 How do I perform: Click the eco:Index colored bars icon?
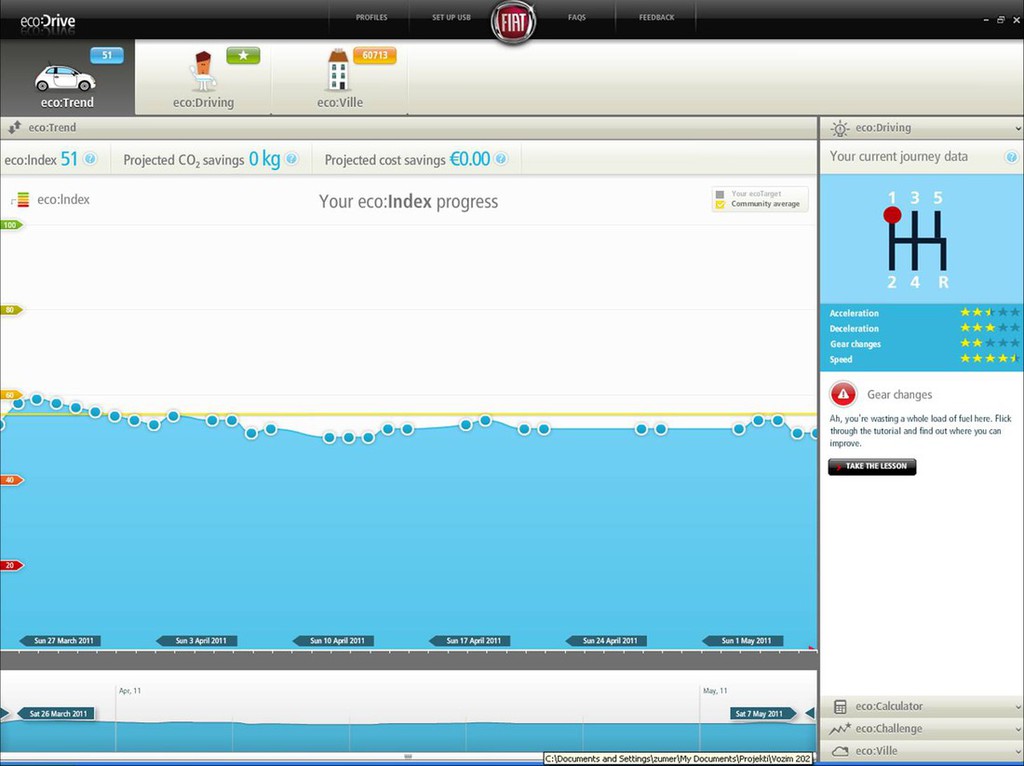point(22,200)
